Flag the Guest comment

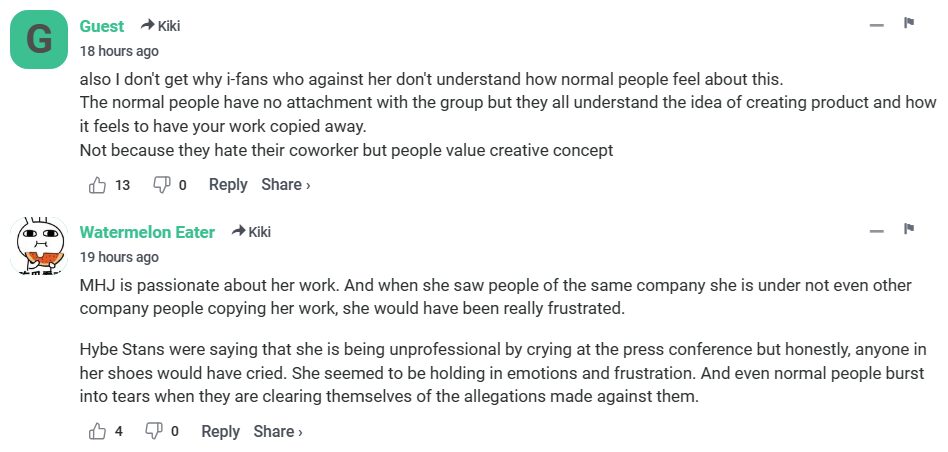coord(909,24)
